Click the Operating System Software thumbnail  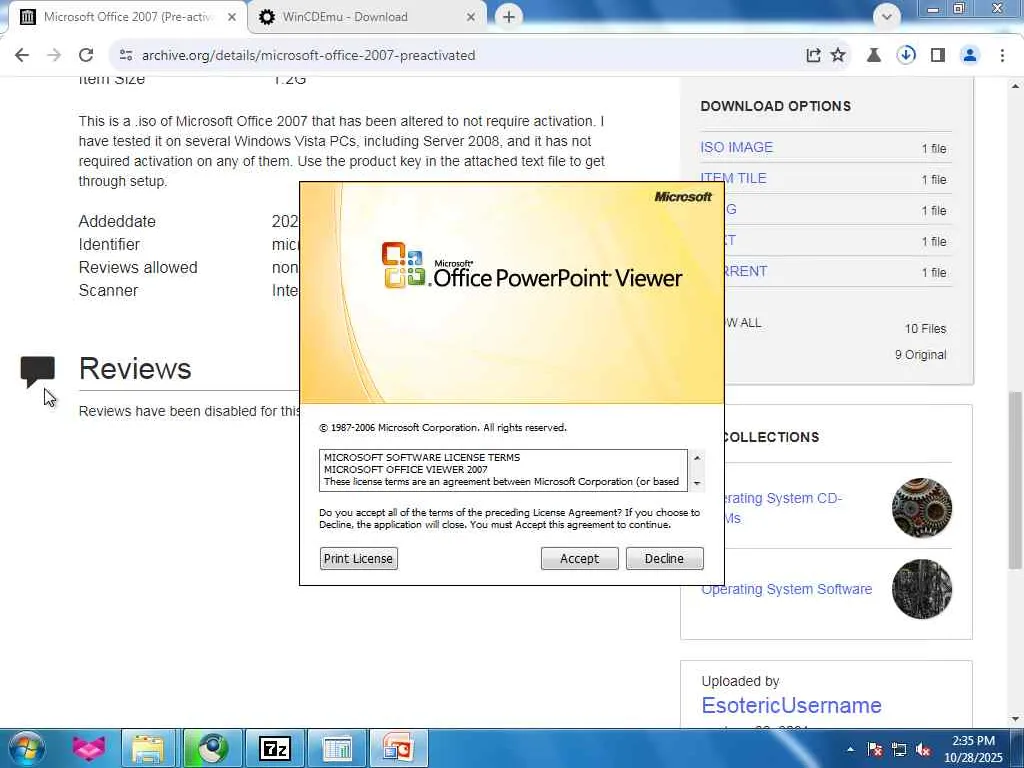coord(921,589)
